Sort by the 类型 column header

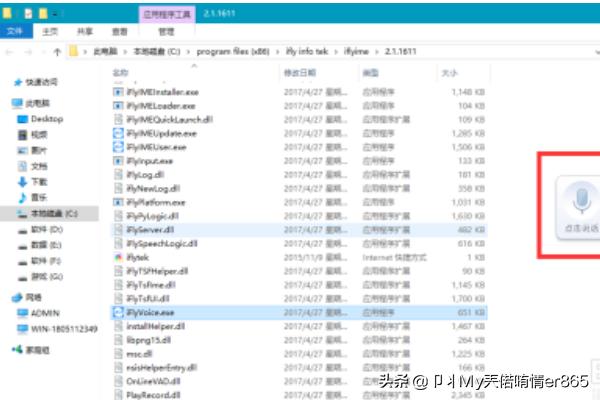pos(370,72)
